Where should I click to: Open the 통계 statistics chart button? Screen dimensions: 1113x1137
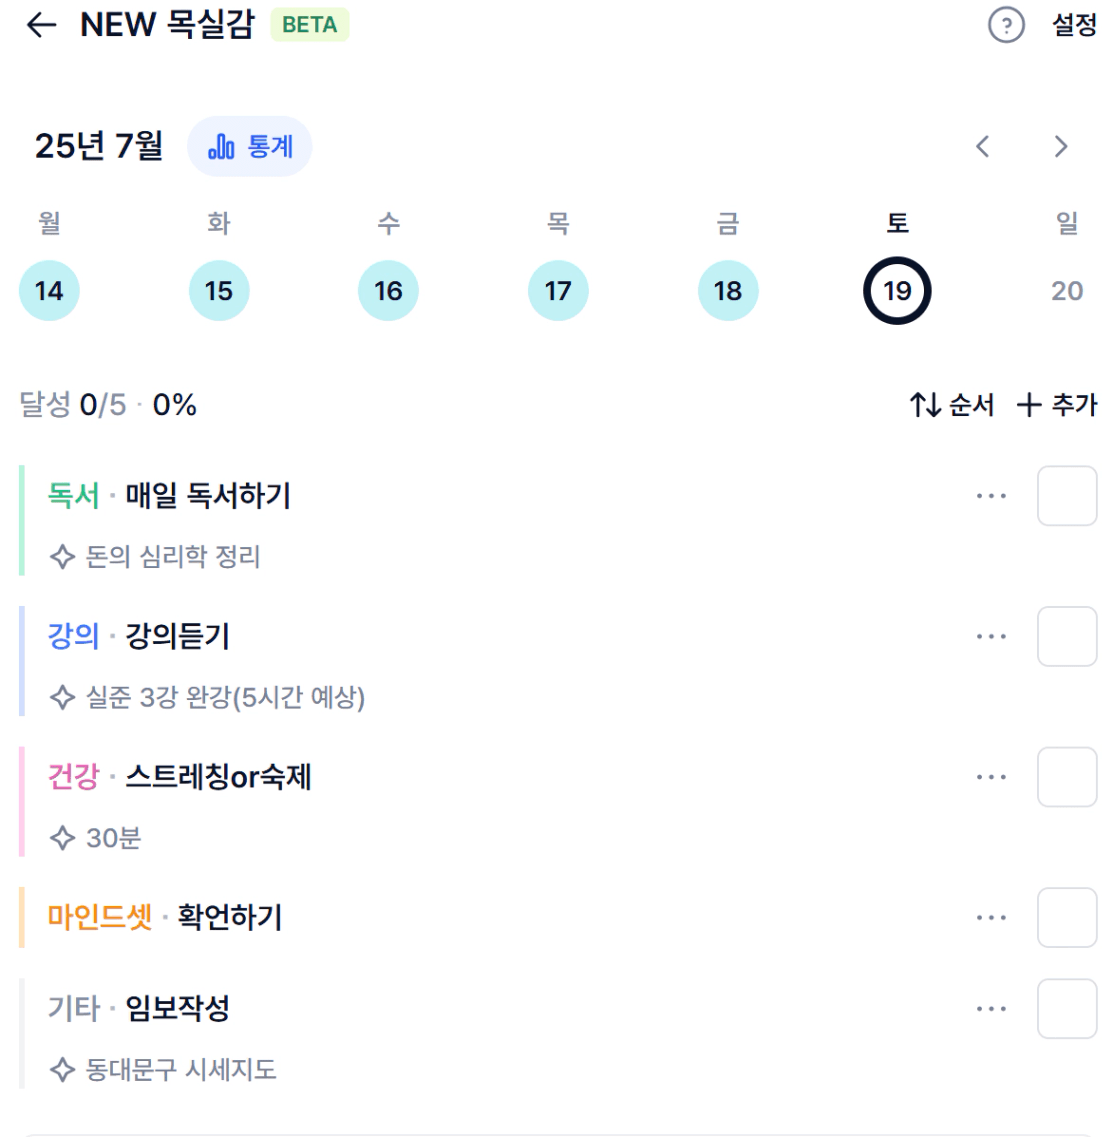coord(250,146)
